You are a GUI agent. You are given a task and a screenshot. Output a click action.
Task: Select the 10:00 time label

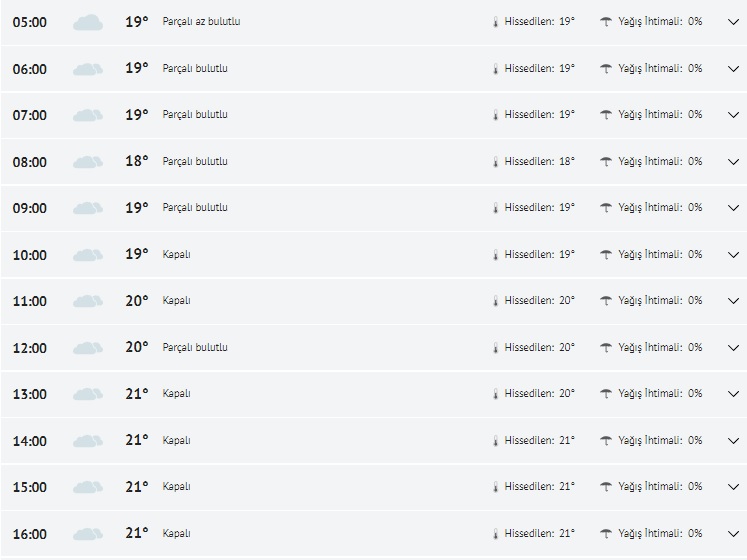[30, 255]
